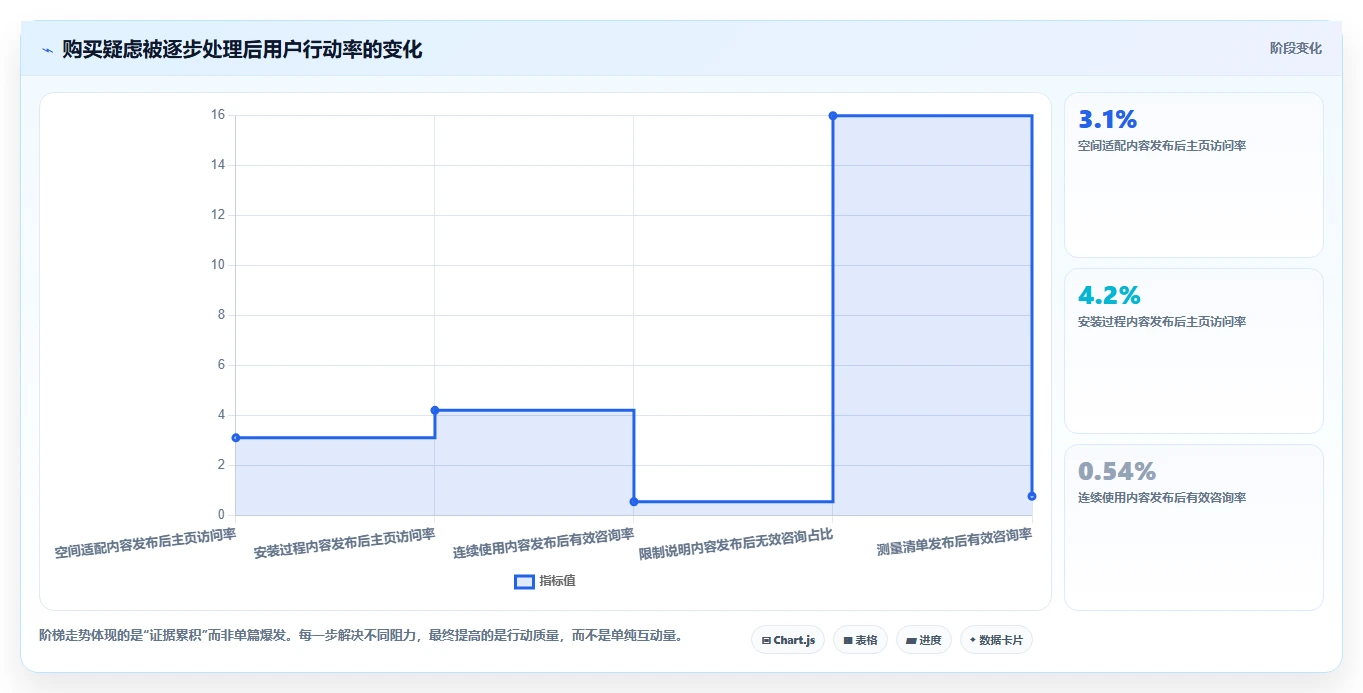The height and width of the screenshot is (693, 1363).
Task: Click the card caption 安装过程内容发布后主页访问率
Action: tap(1162, 322)
